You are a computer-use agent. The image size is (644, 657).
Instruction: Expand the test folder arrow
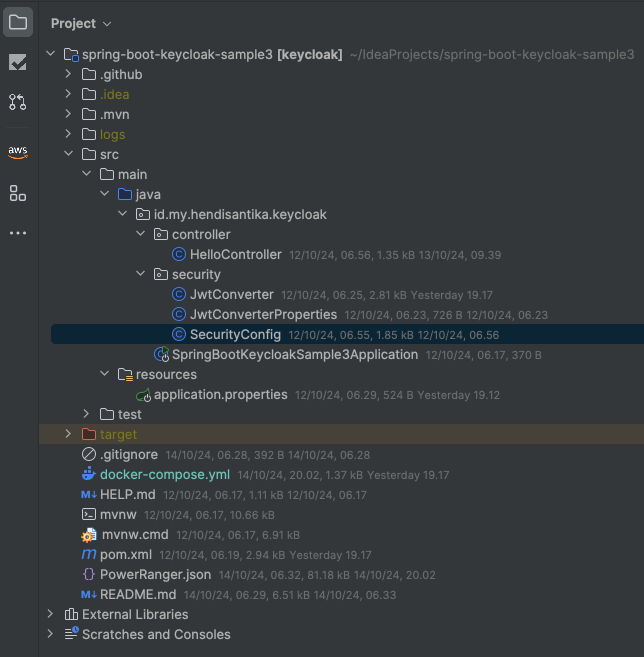[86, 414]
